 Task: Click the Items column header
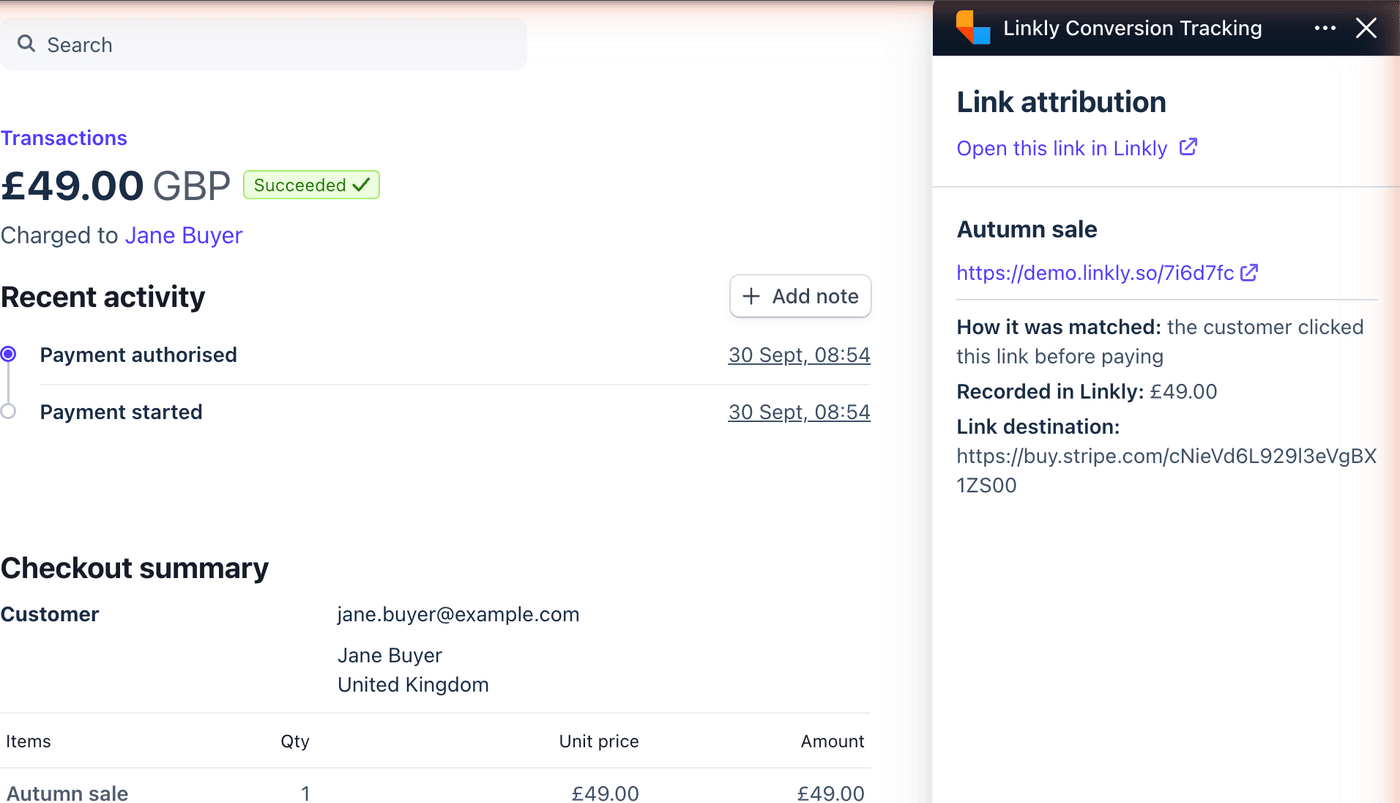click(28, 741)
